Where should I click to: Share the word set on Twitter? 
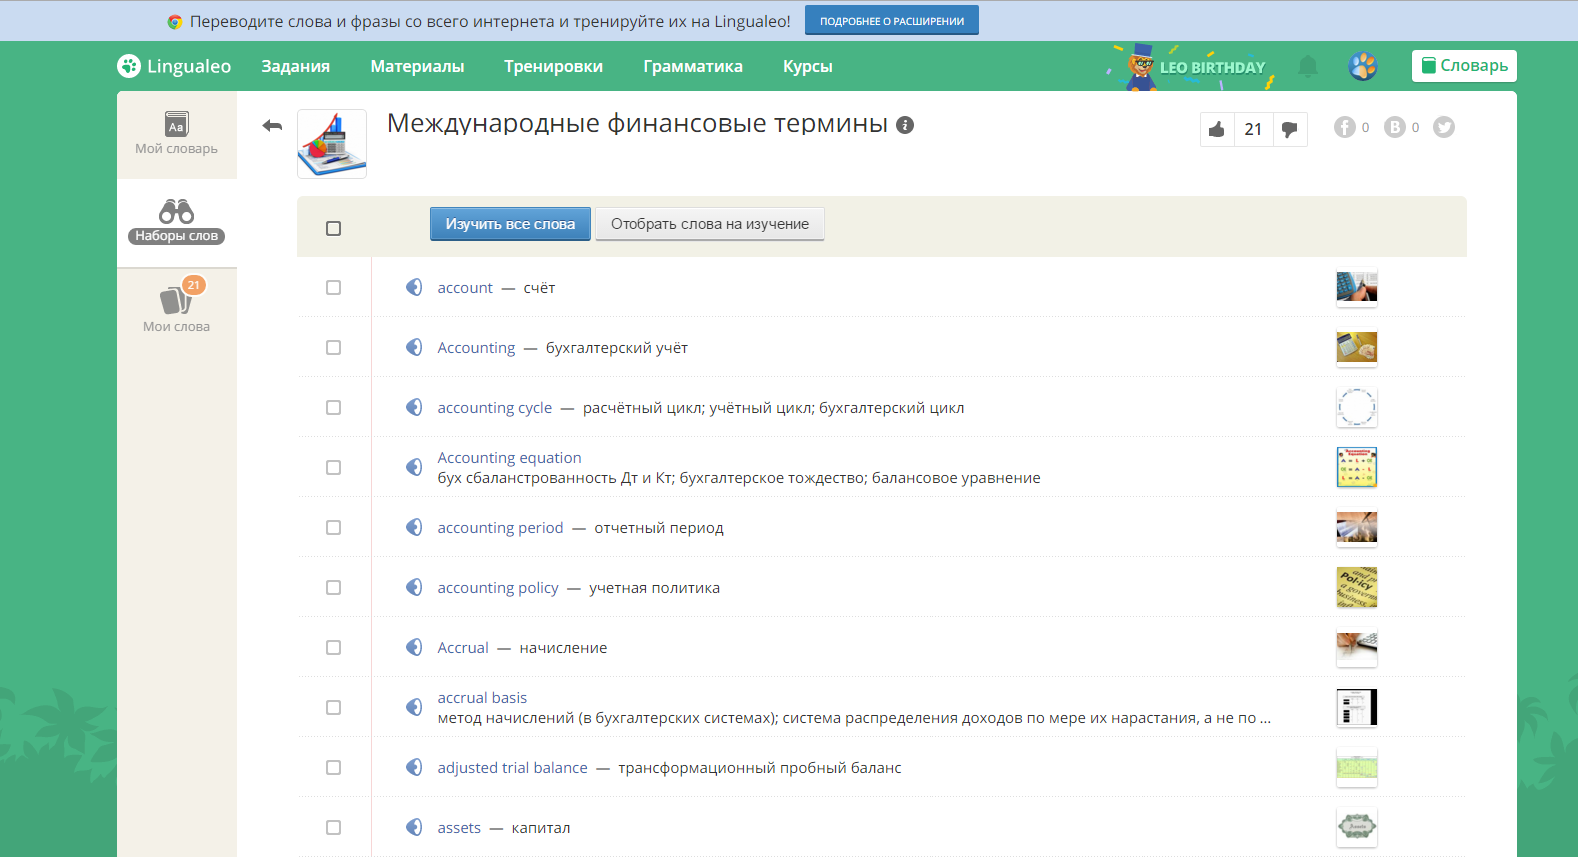click(1444, 127)
